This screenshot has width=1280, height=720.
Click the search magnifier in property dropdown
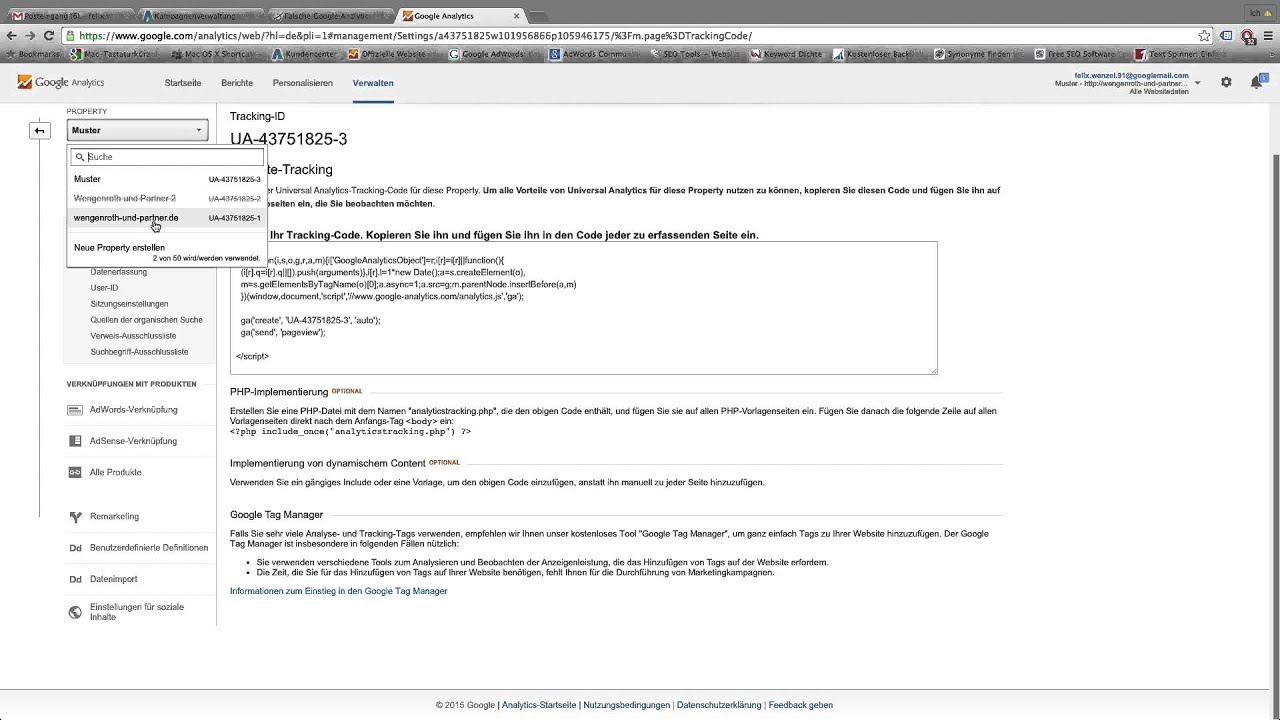point(80,157)
